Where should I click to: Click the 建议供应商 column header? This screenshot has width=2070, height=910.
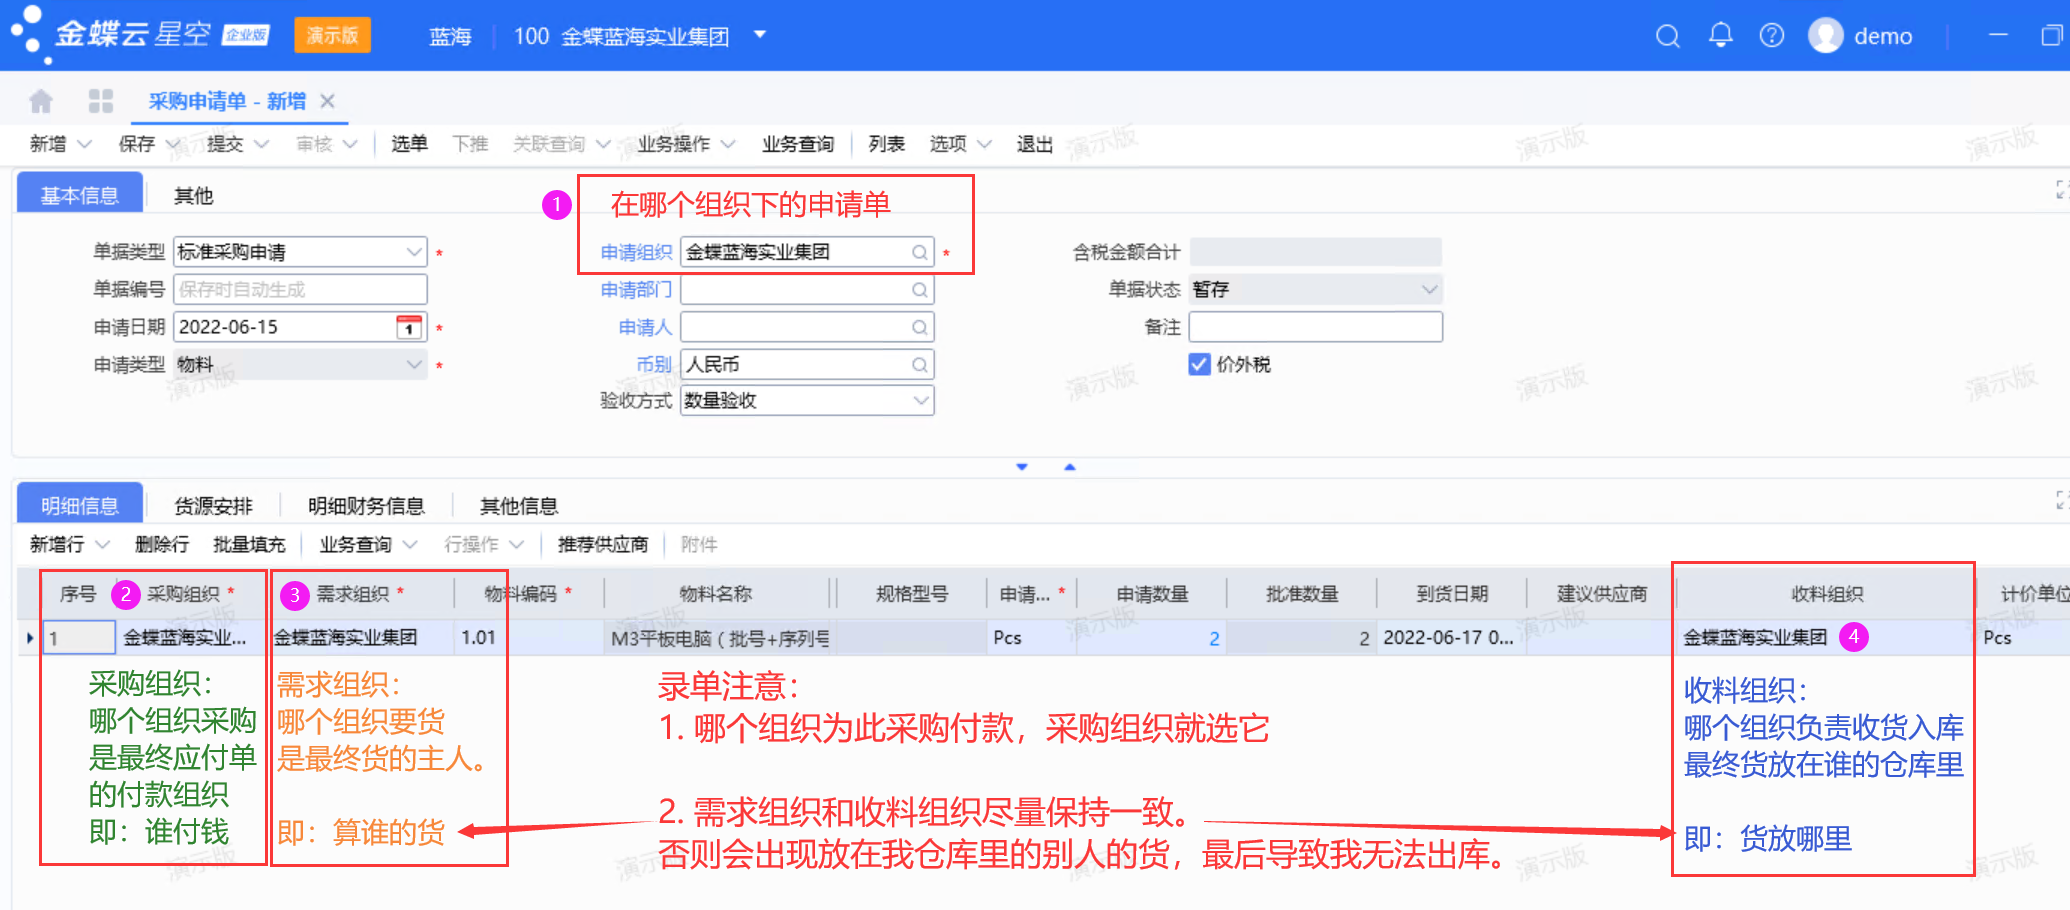(x=1601, y=594)
